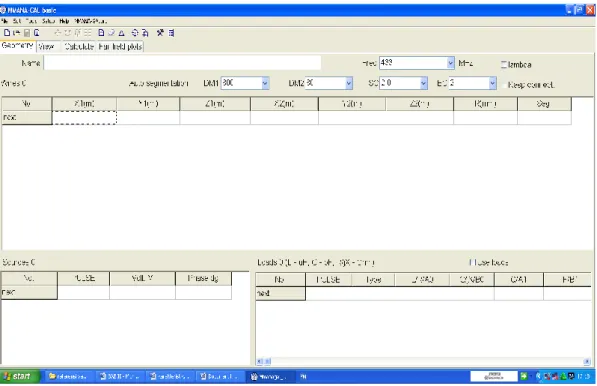This screenshot has height=386, width=597.
Task: Click the MMANA-GAL button on the taskbar
Action: tap(270, 377)
